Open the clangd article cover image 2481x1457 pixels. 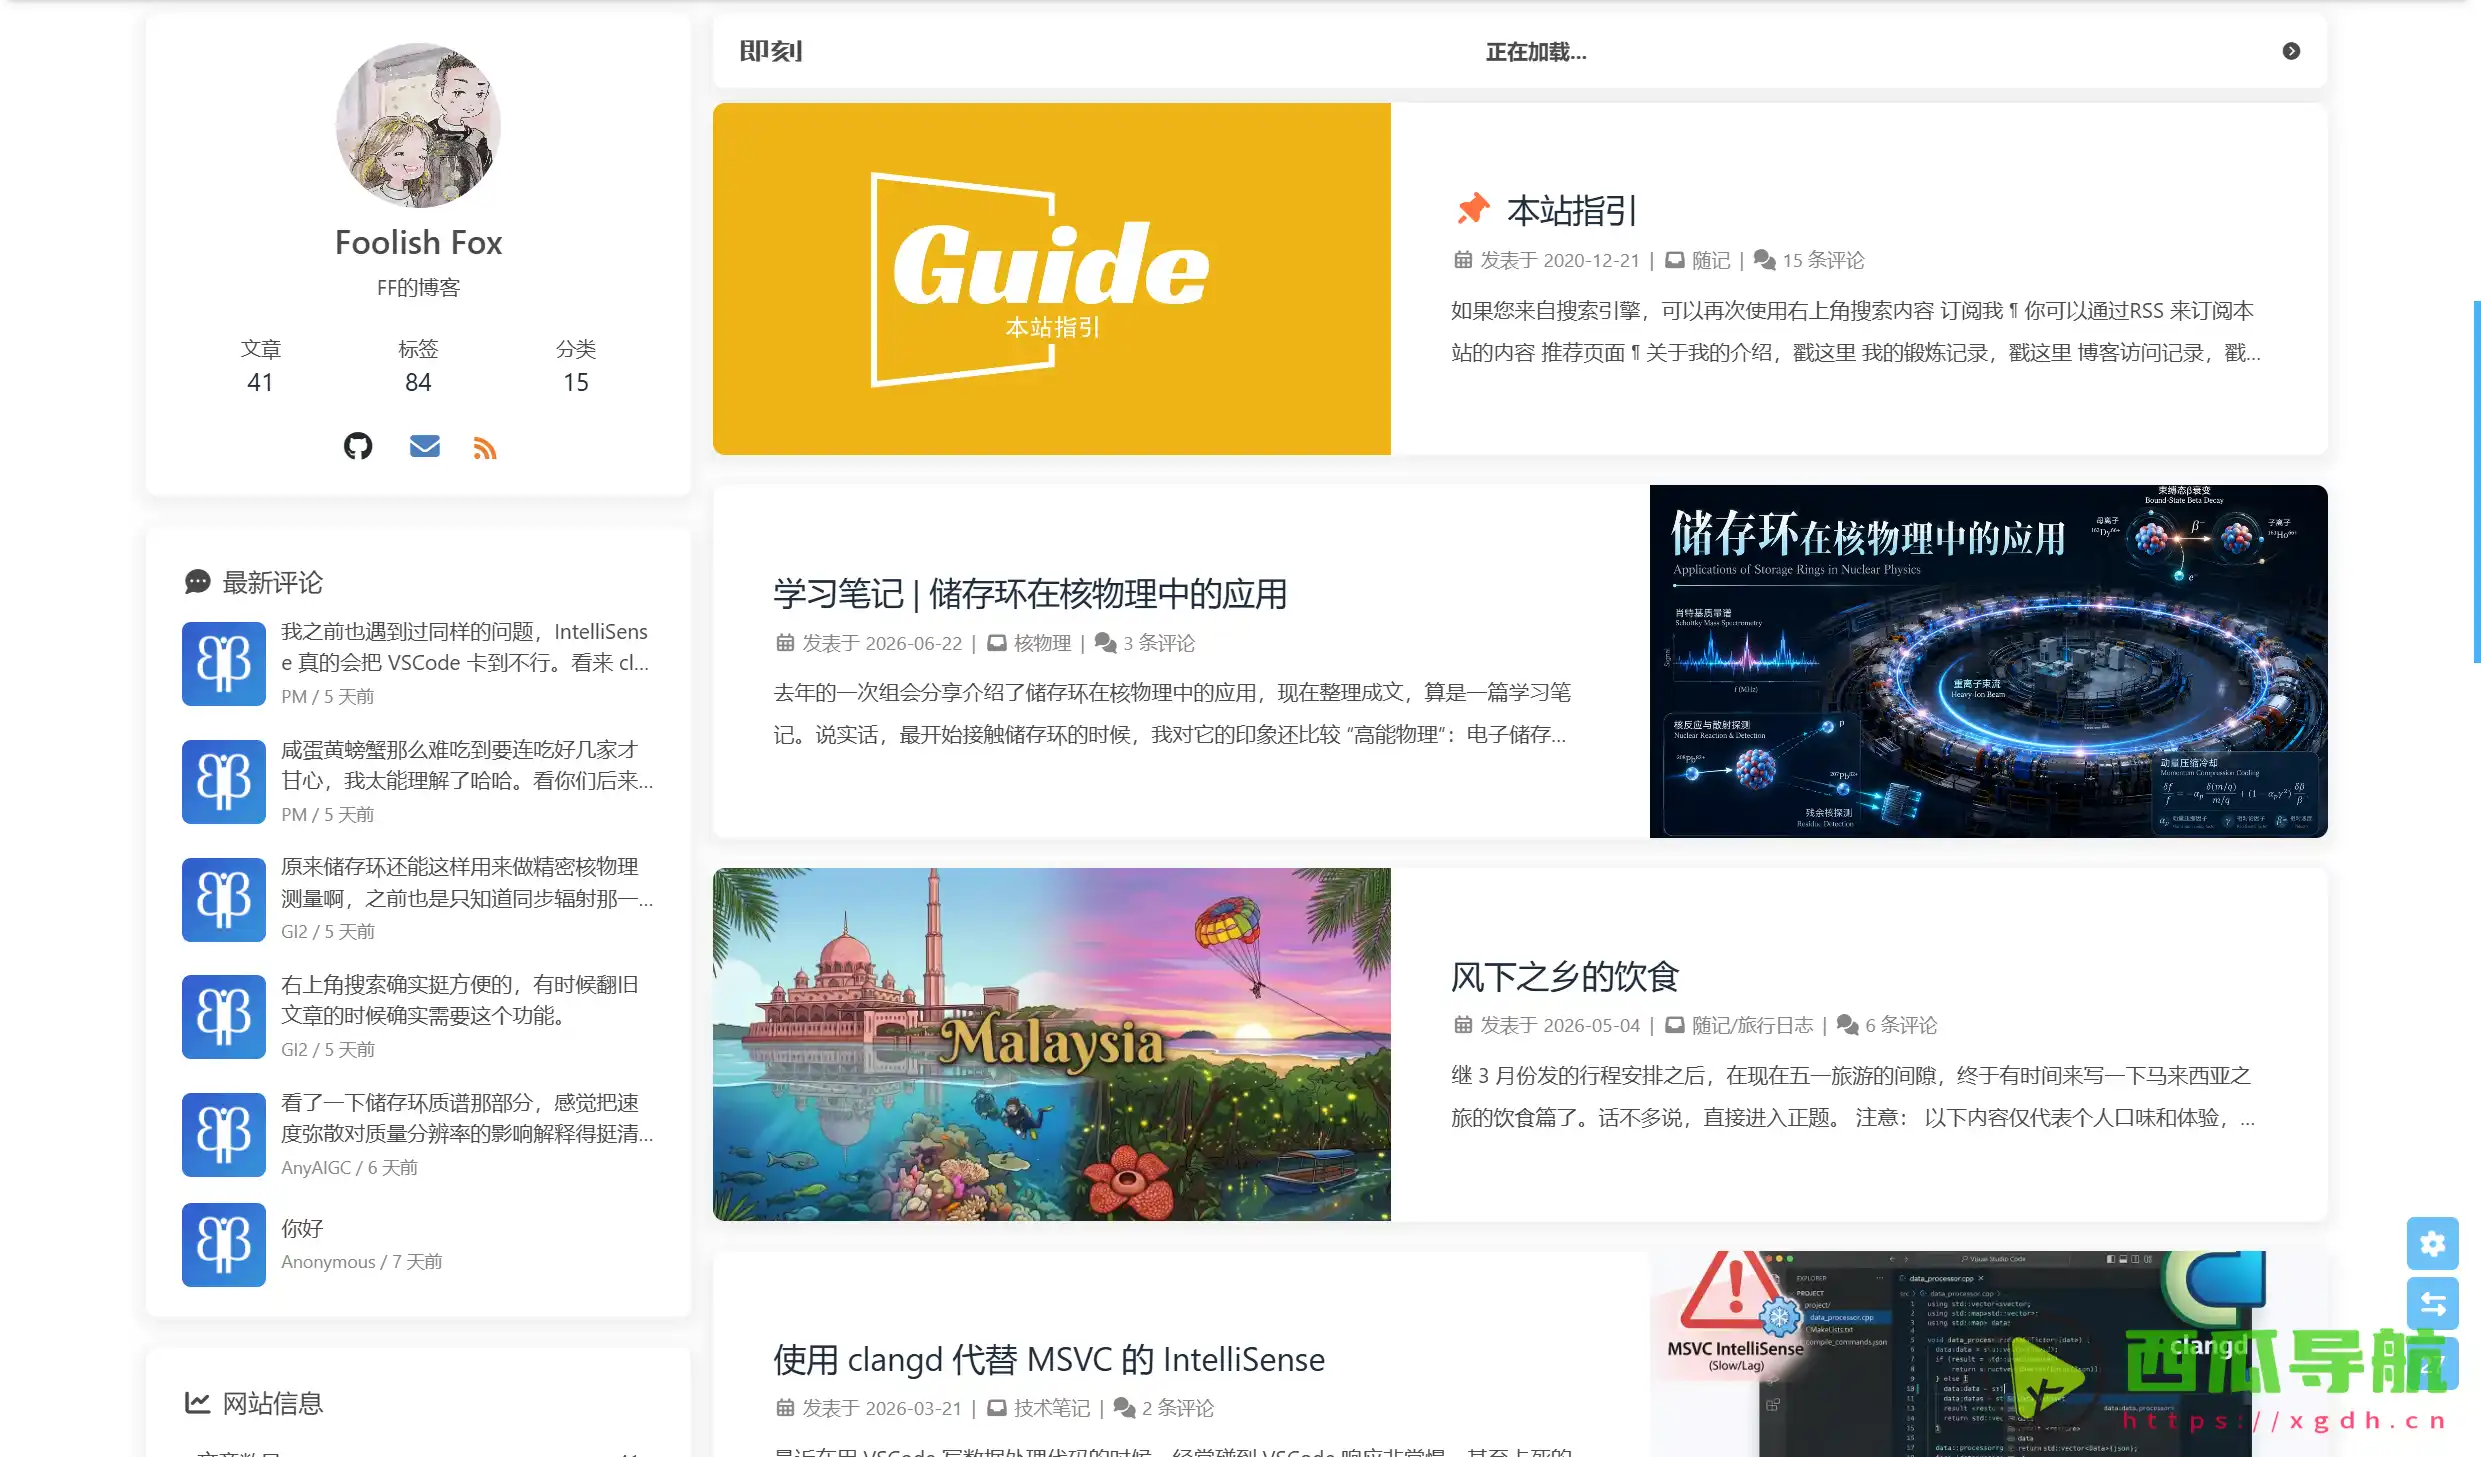coord(1988,1354)
